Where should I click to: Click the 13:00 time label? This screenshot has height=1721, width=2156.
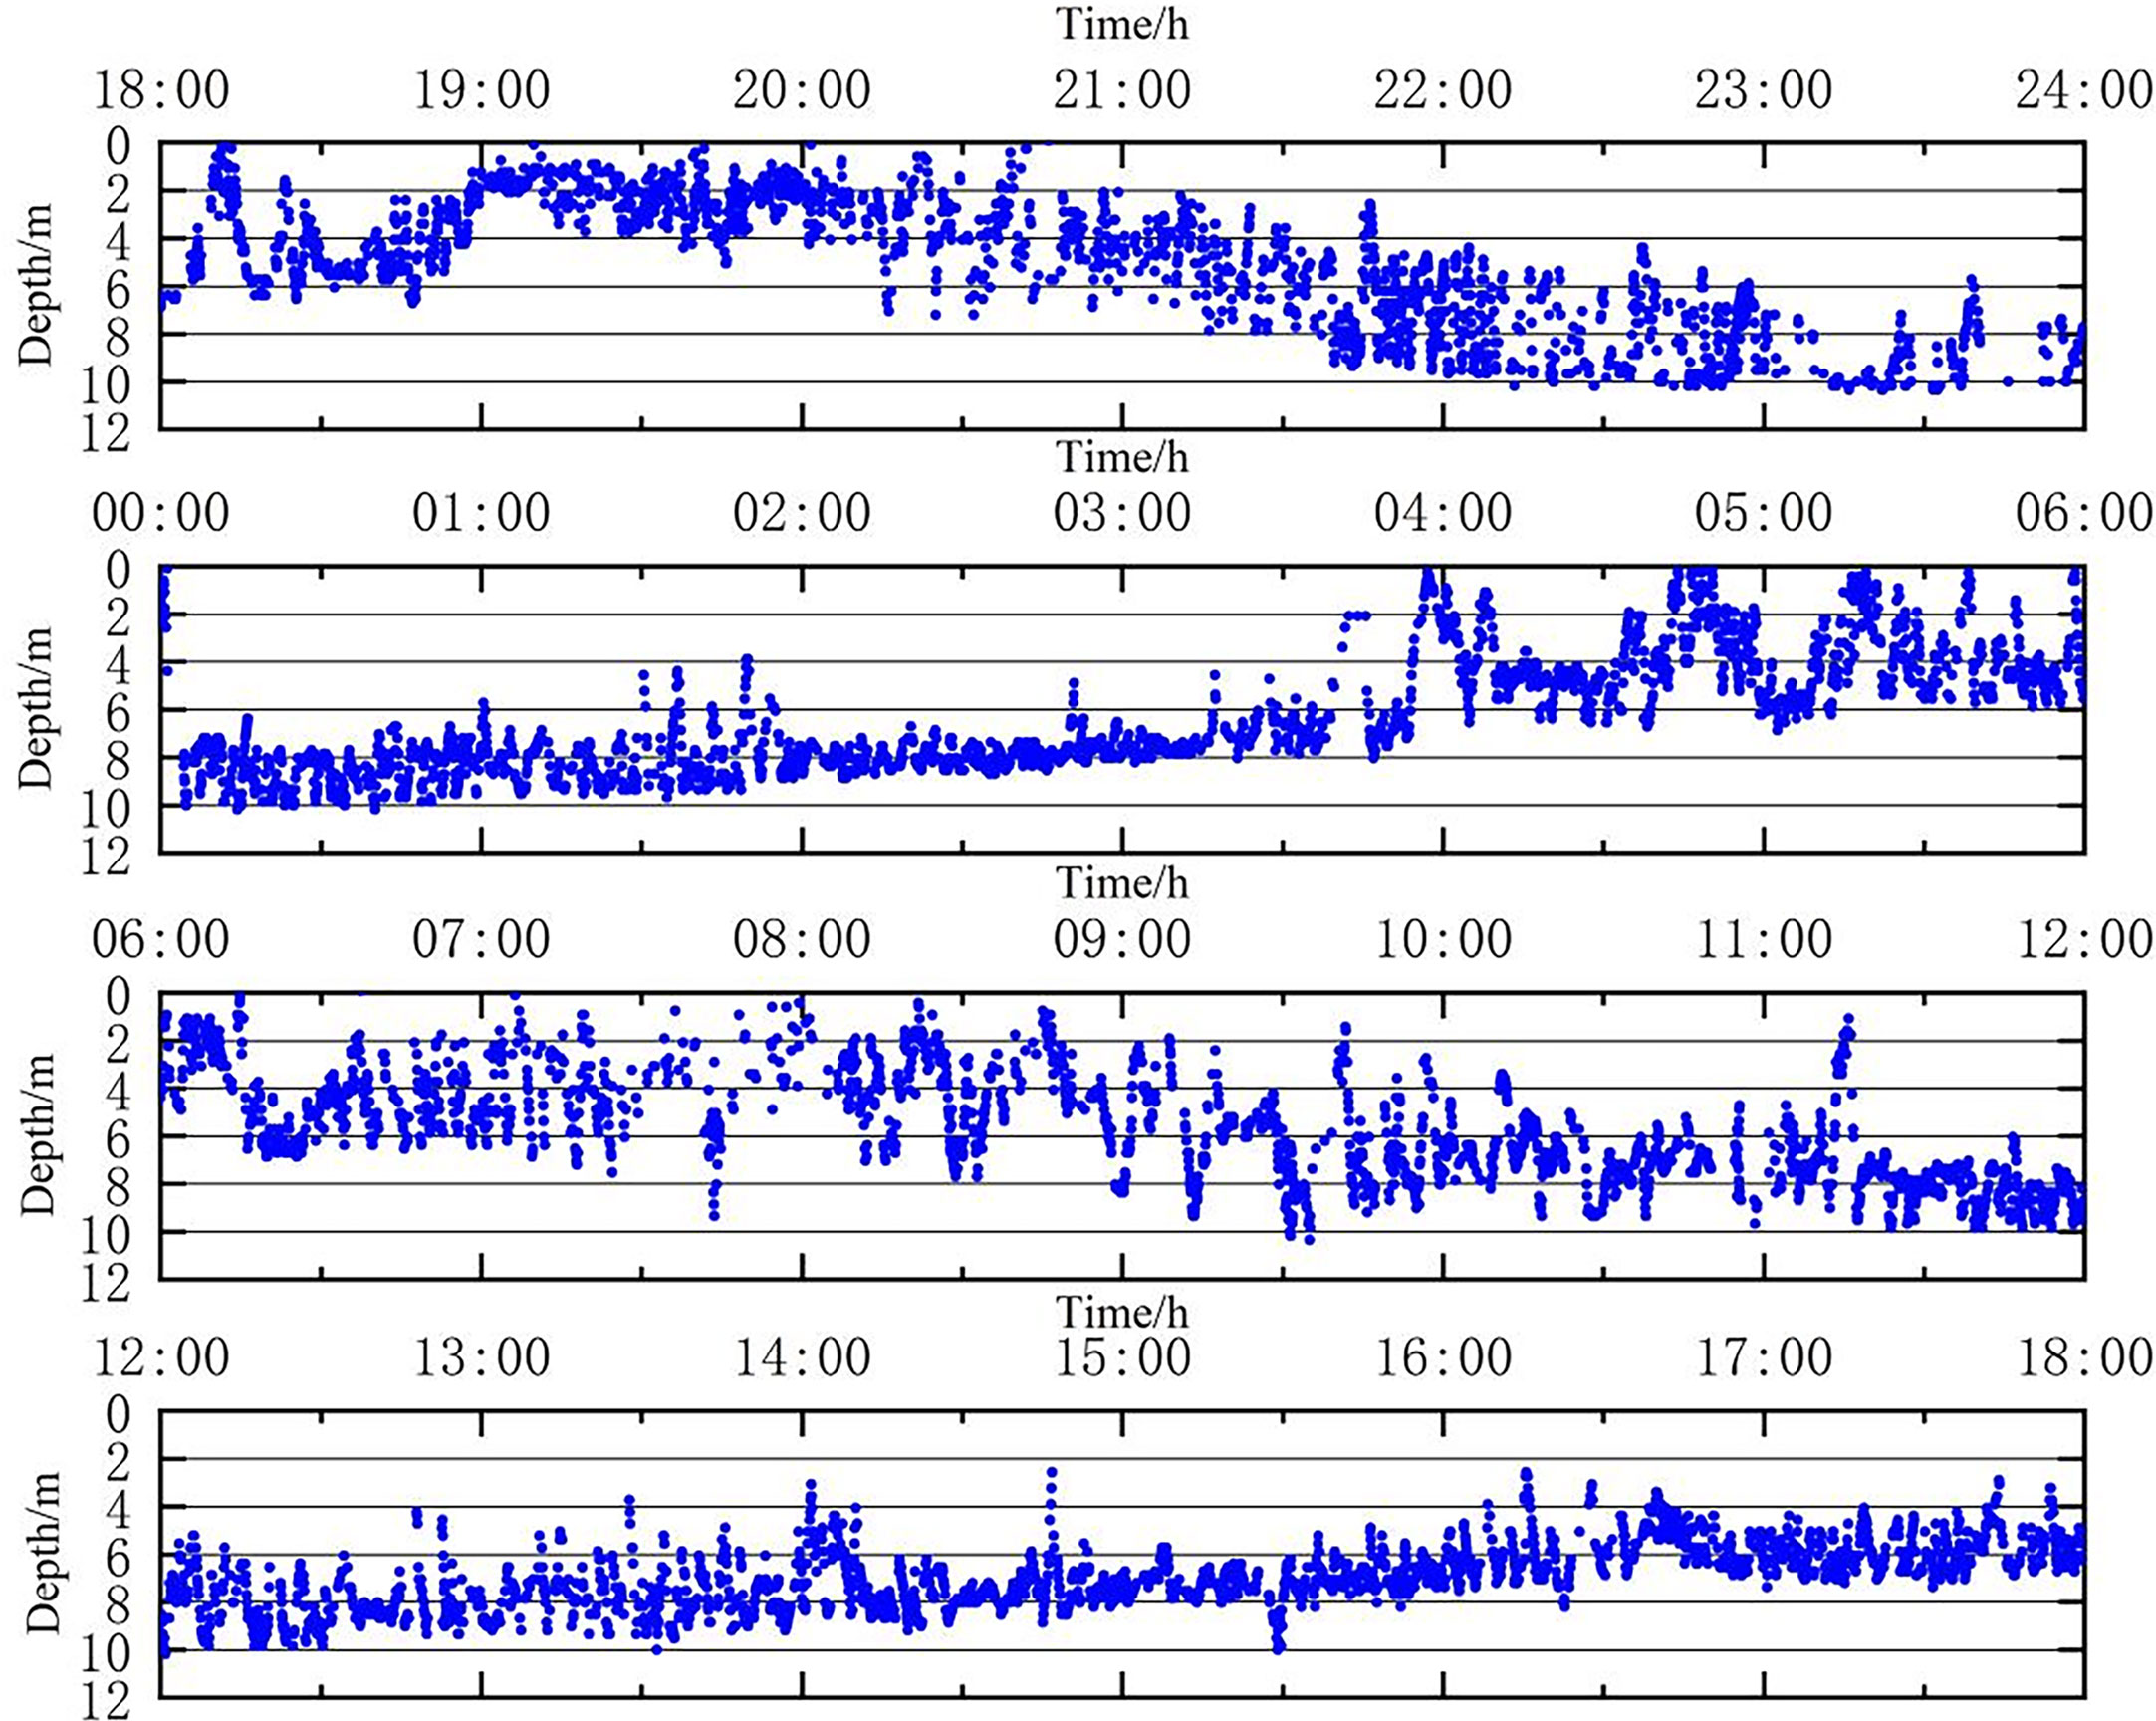(482, 1358)
